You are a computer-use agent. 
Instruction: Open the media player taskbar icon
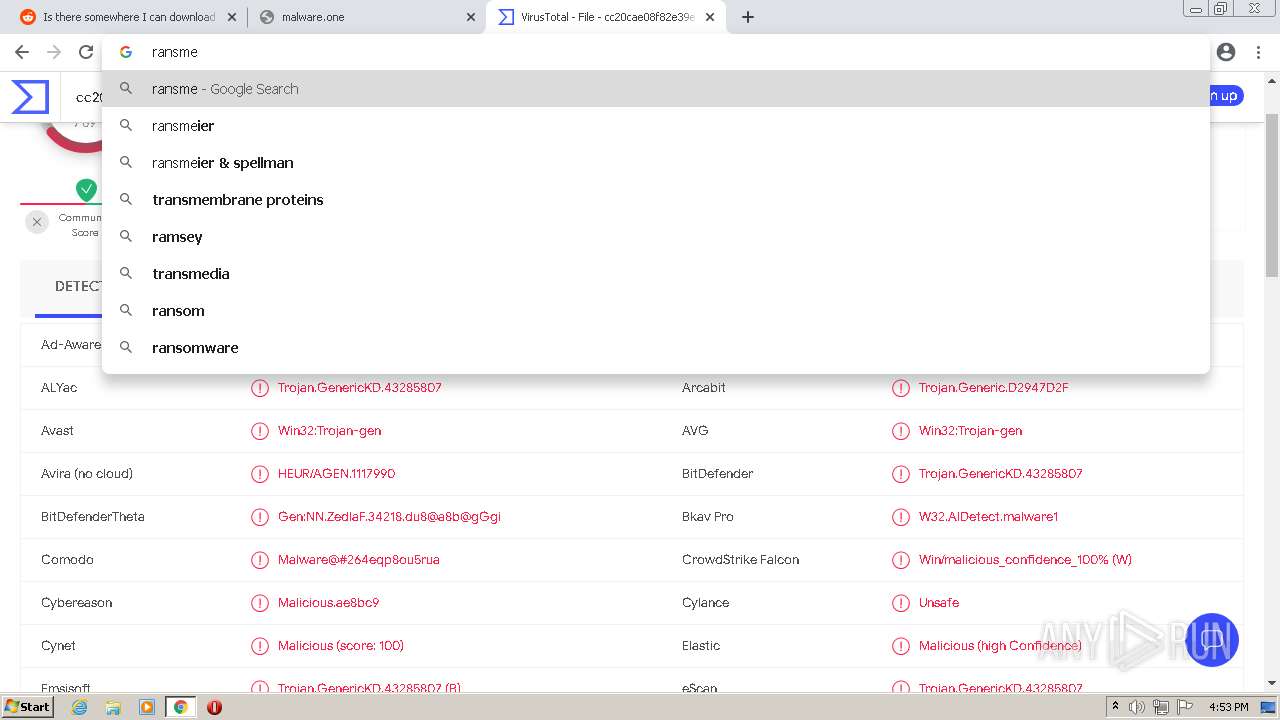pyautogui.click(x=147, y=707)
